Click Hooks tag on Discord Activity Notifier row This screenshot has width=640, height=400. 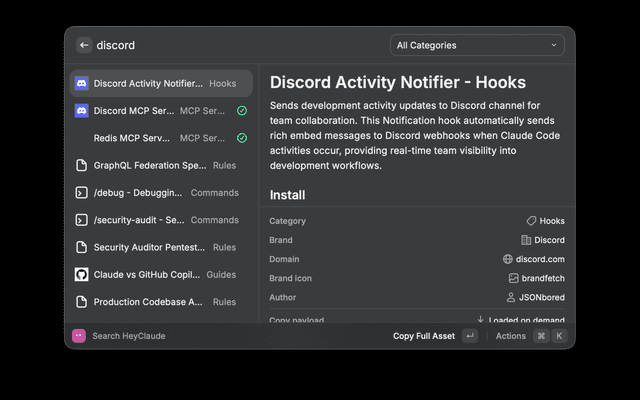click(222, 83)
